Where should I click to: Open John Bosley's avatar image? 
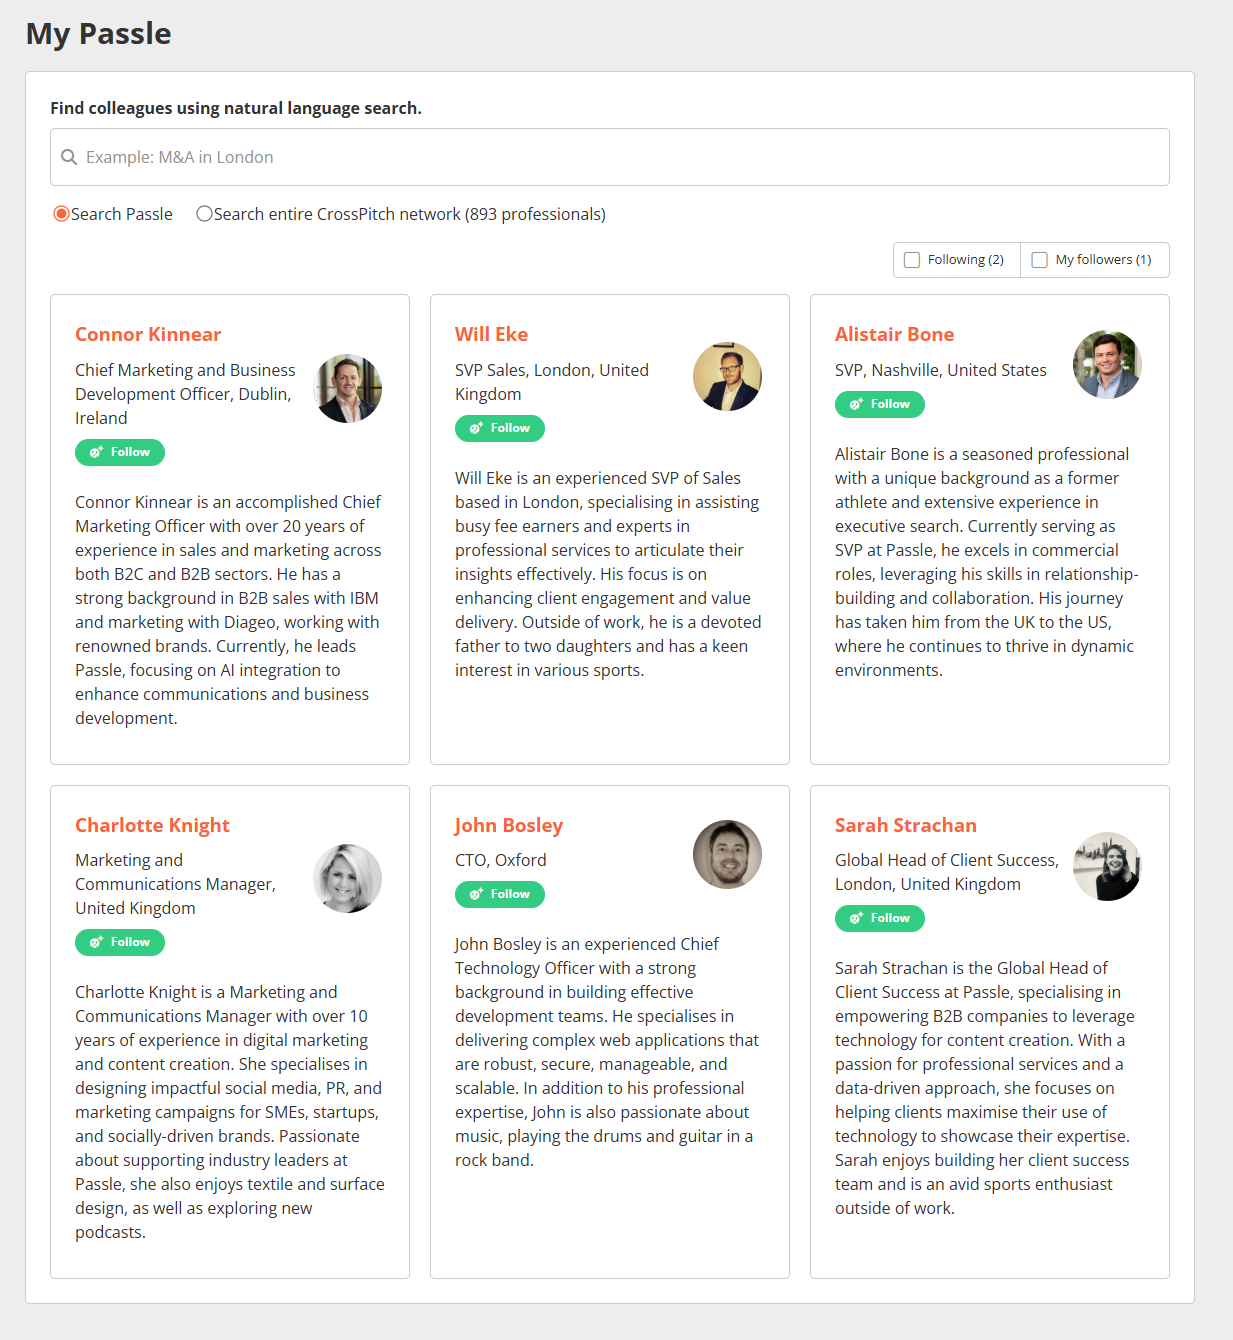727,854
